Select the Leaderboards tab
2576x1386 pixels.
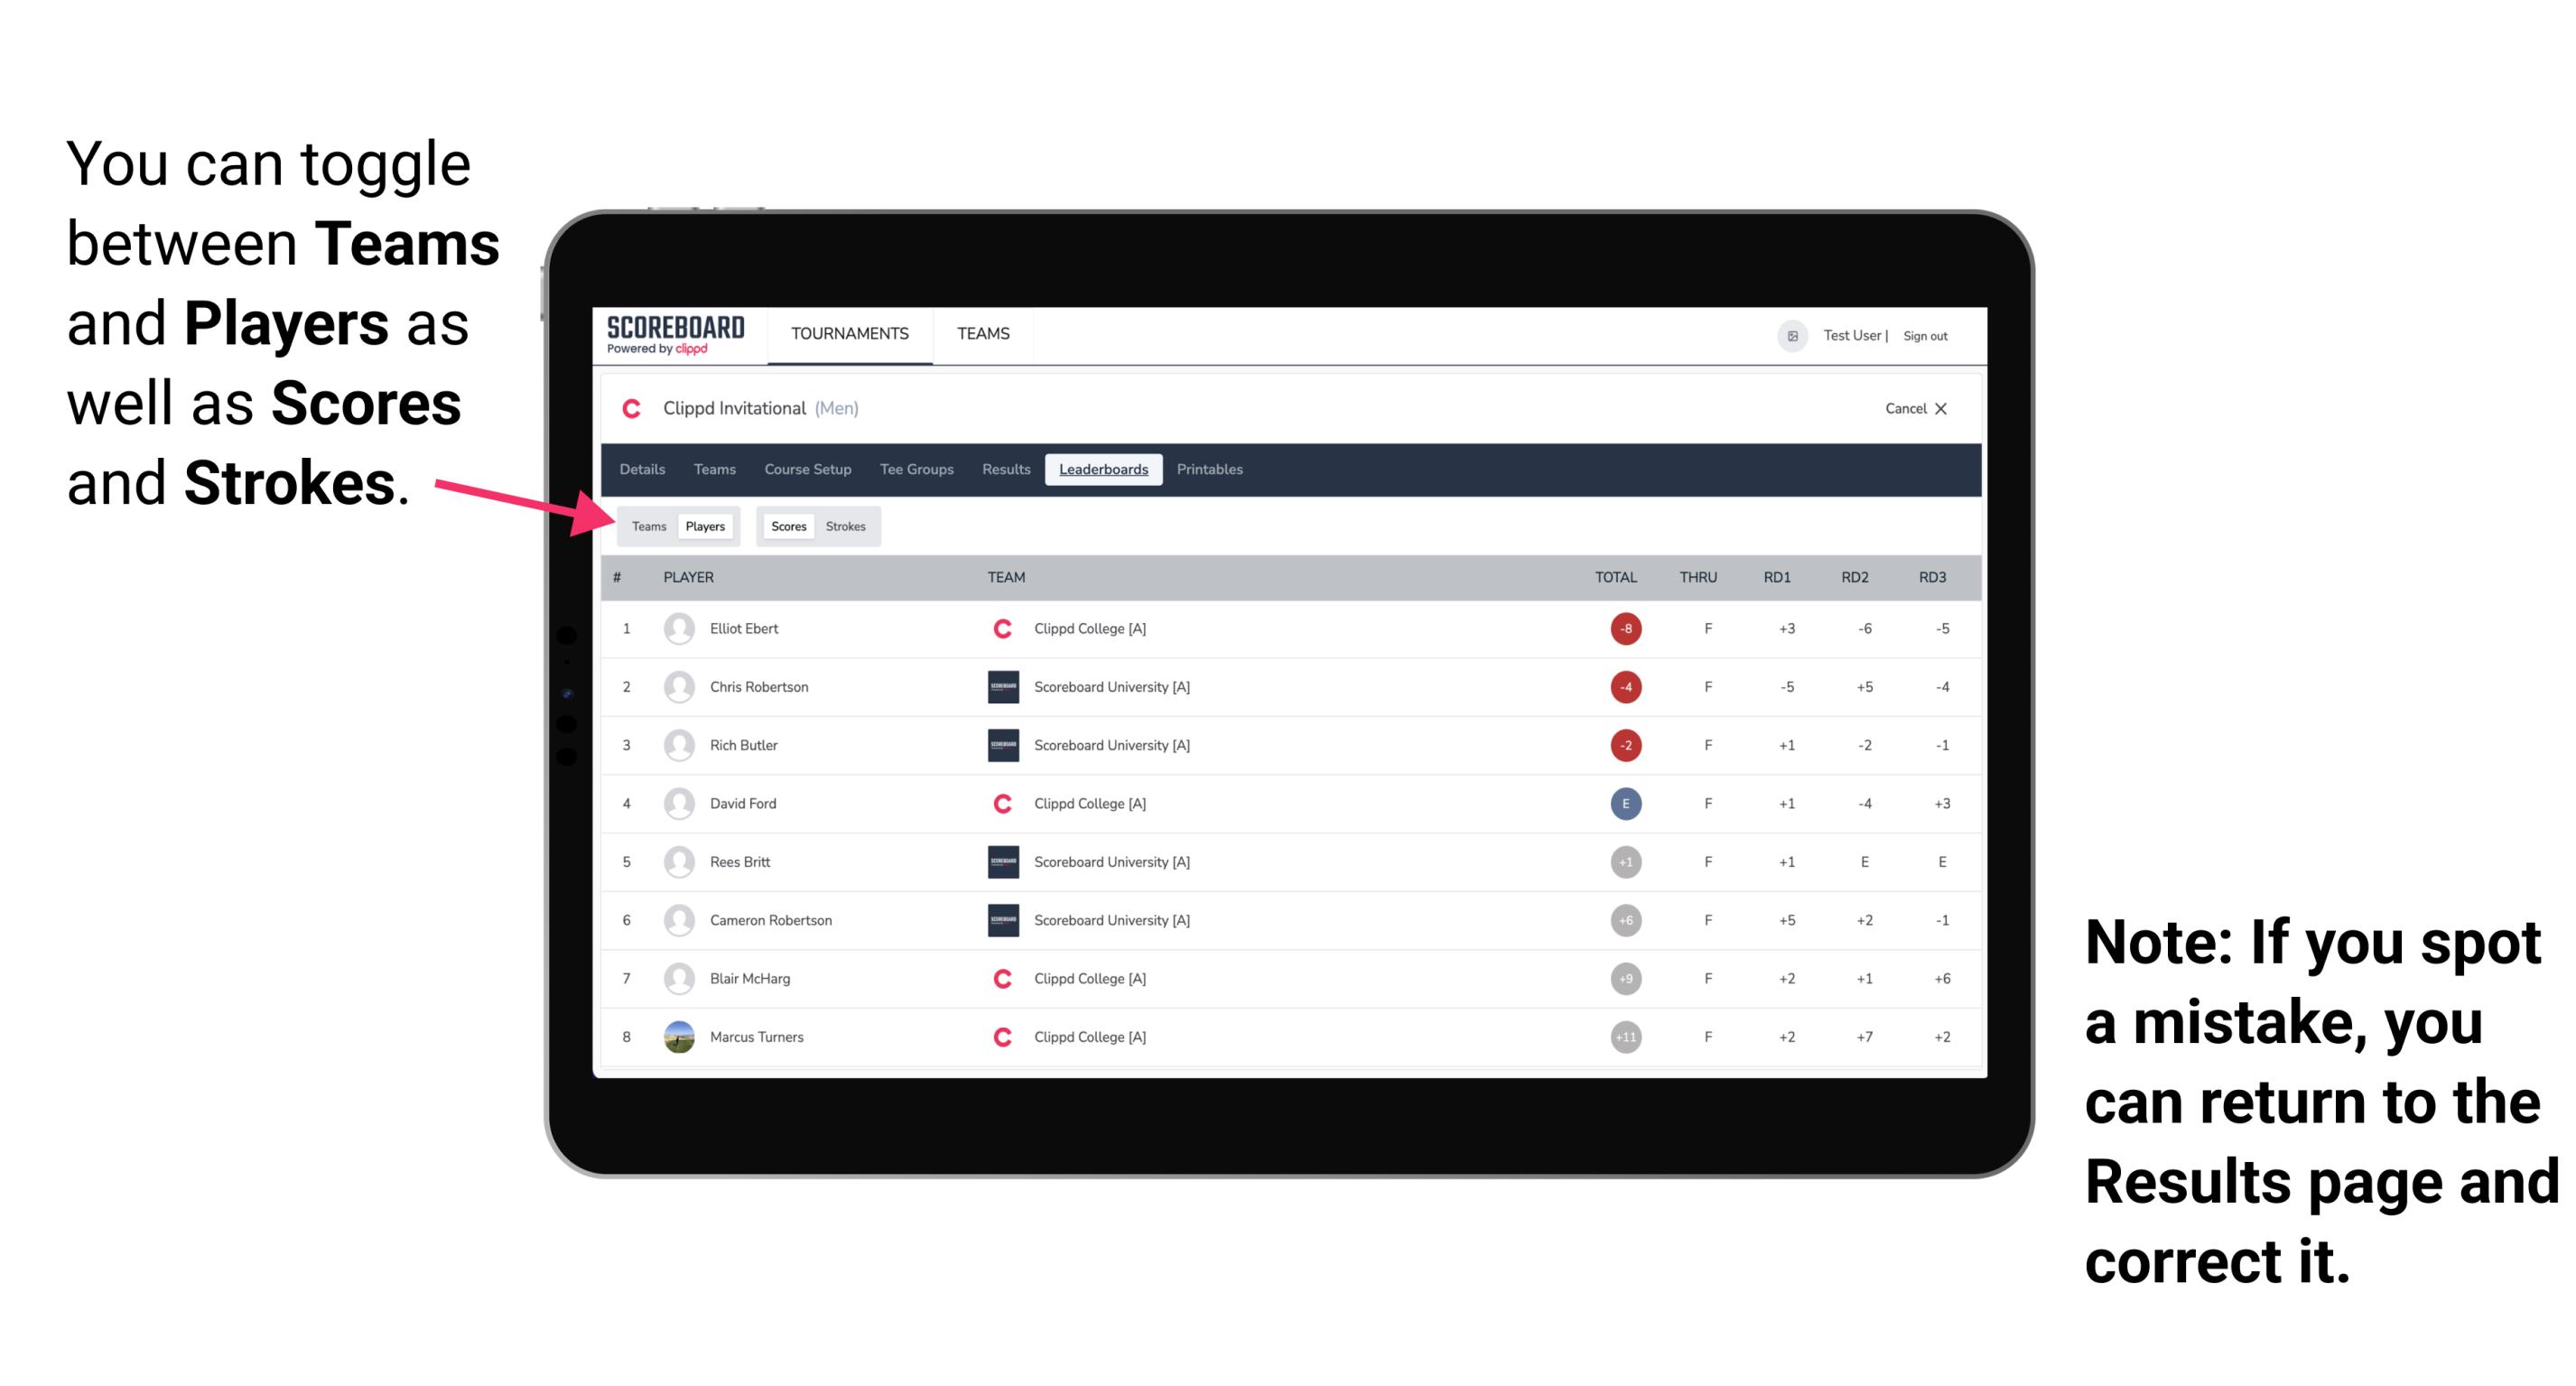coord(1105,471)
